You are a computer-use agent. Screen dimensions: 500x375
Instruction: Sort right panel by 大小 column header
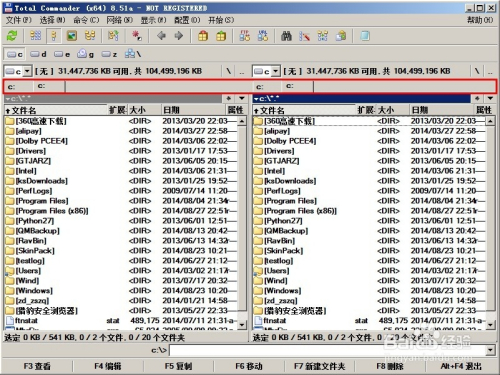[x=393, y=110]
